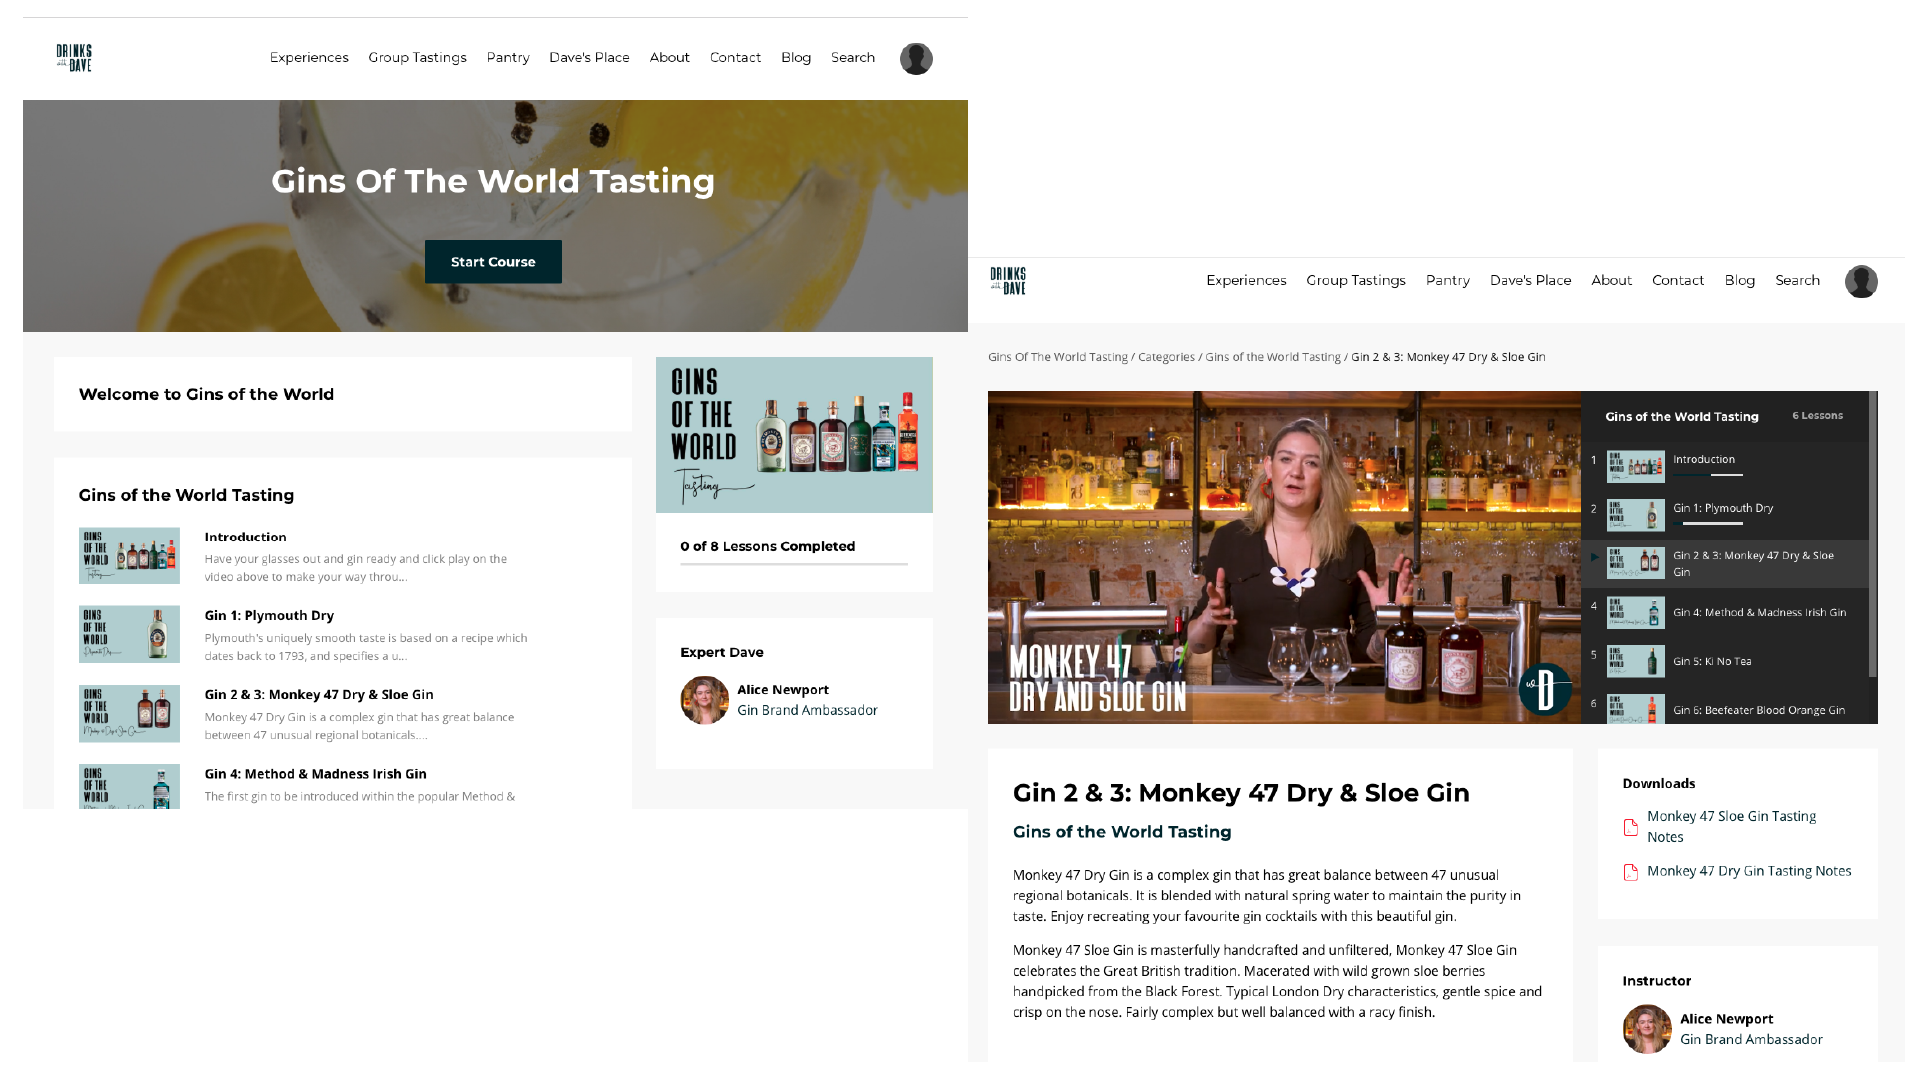Open user profile avatar in left page header
Screen dimensions: 1920x1080
pyautogui.click(x=916, y=59)
